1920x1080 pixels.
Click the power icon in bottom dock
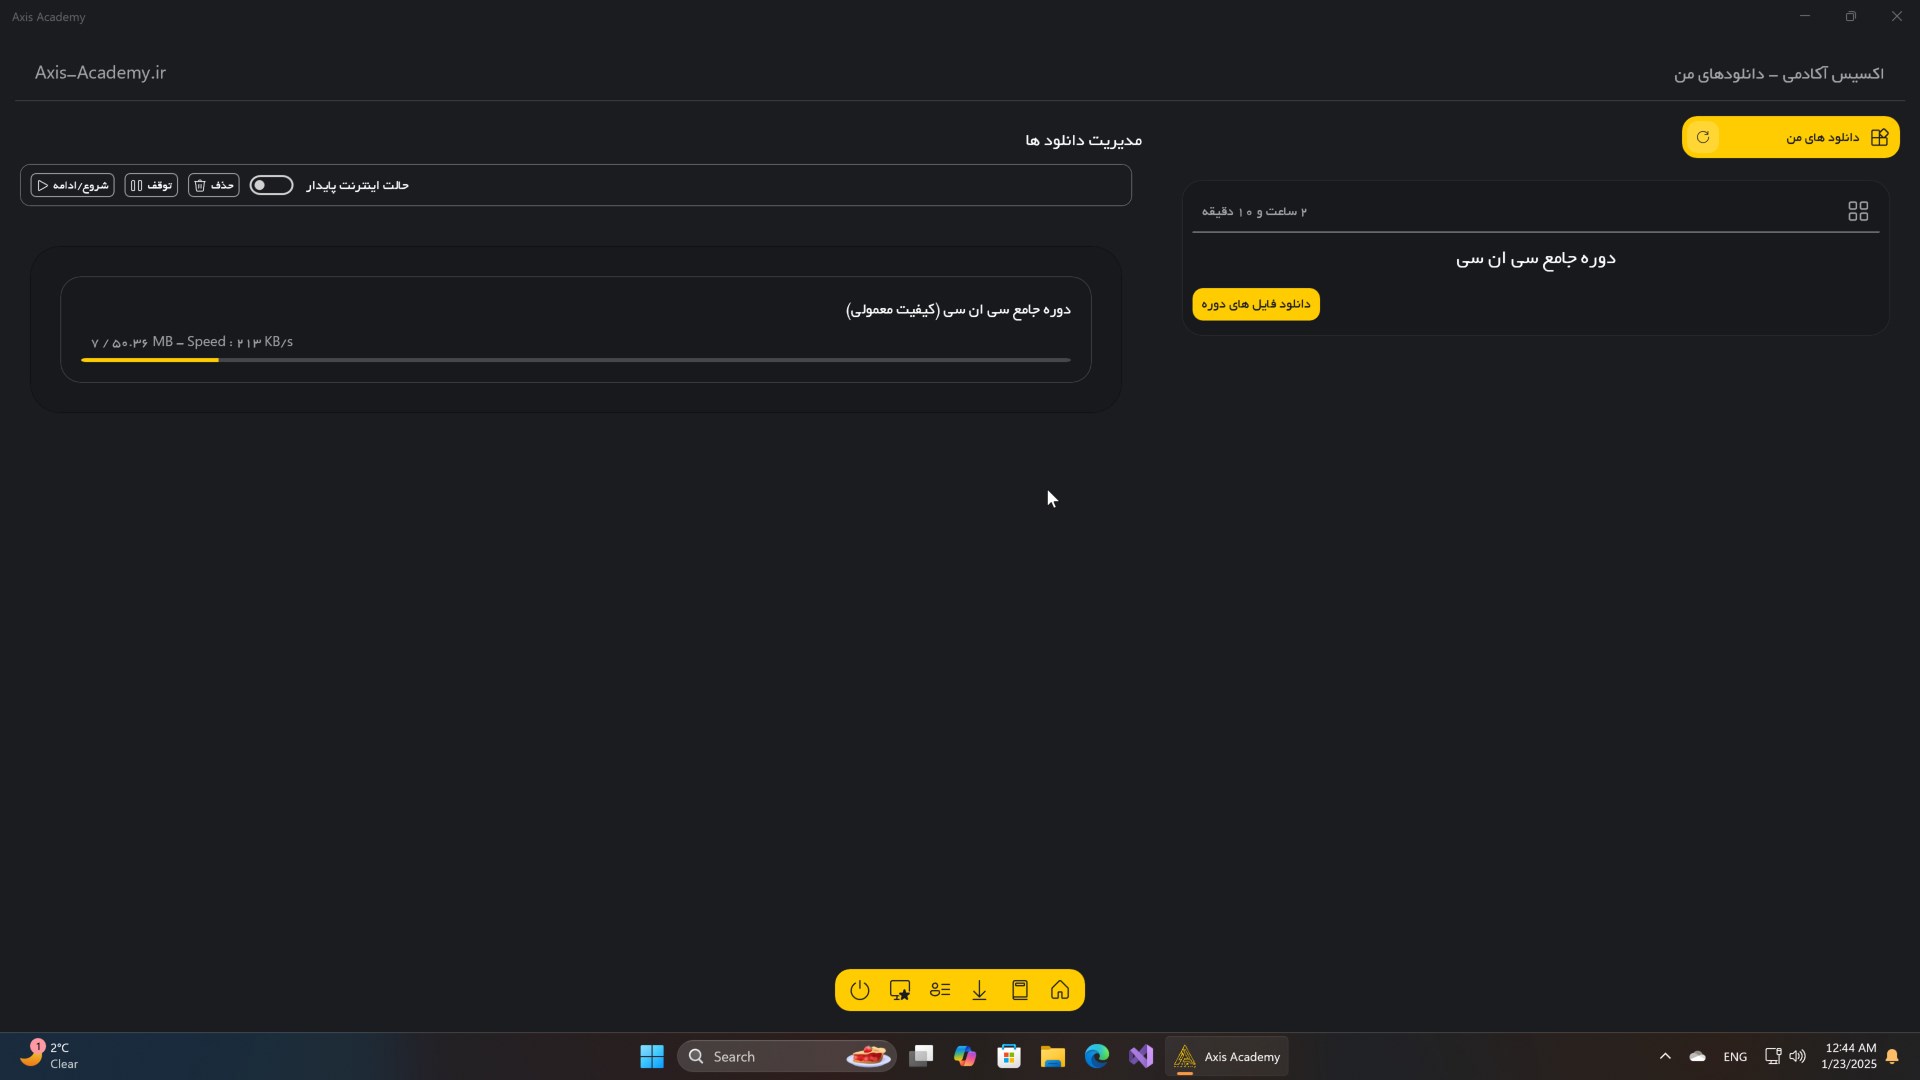tap(860, 990)
